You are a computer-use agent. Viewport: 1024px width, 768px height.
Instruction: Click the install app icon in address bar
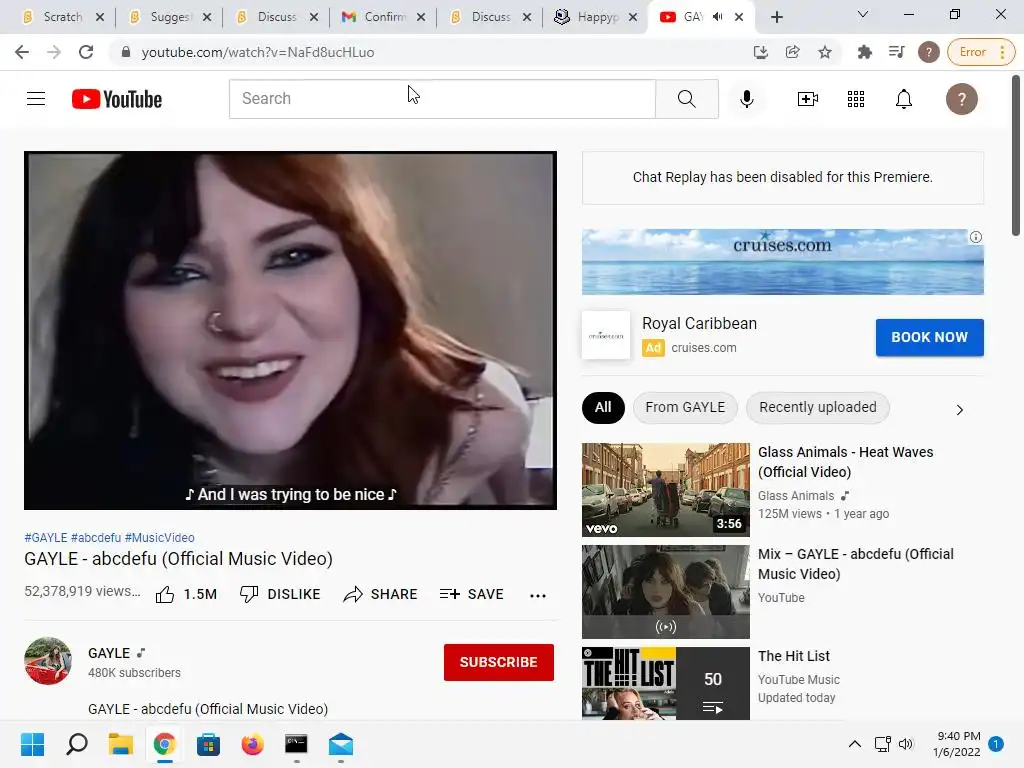[761, 52]
